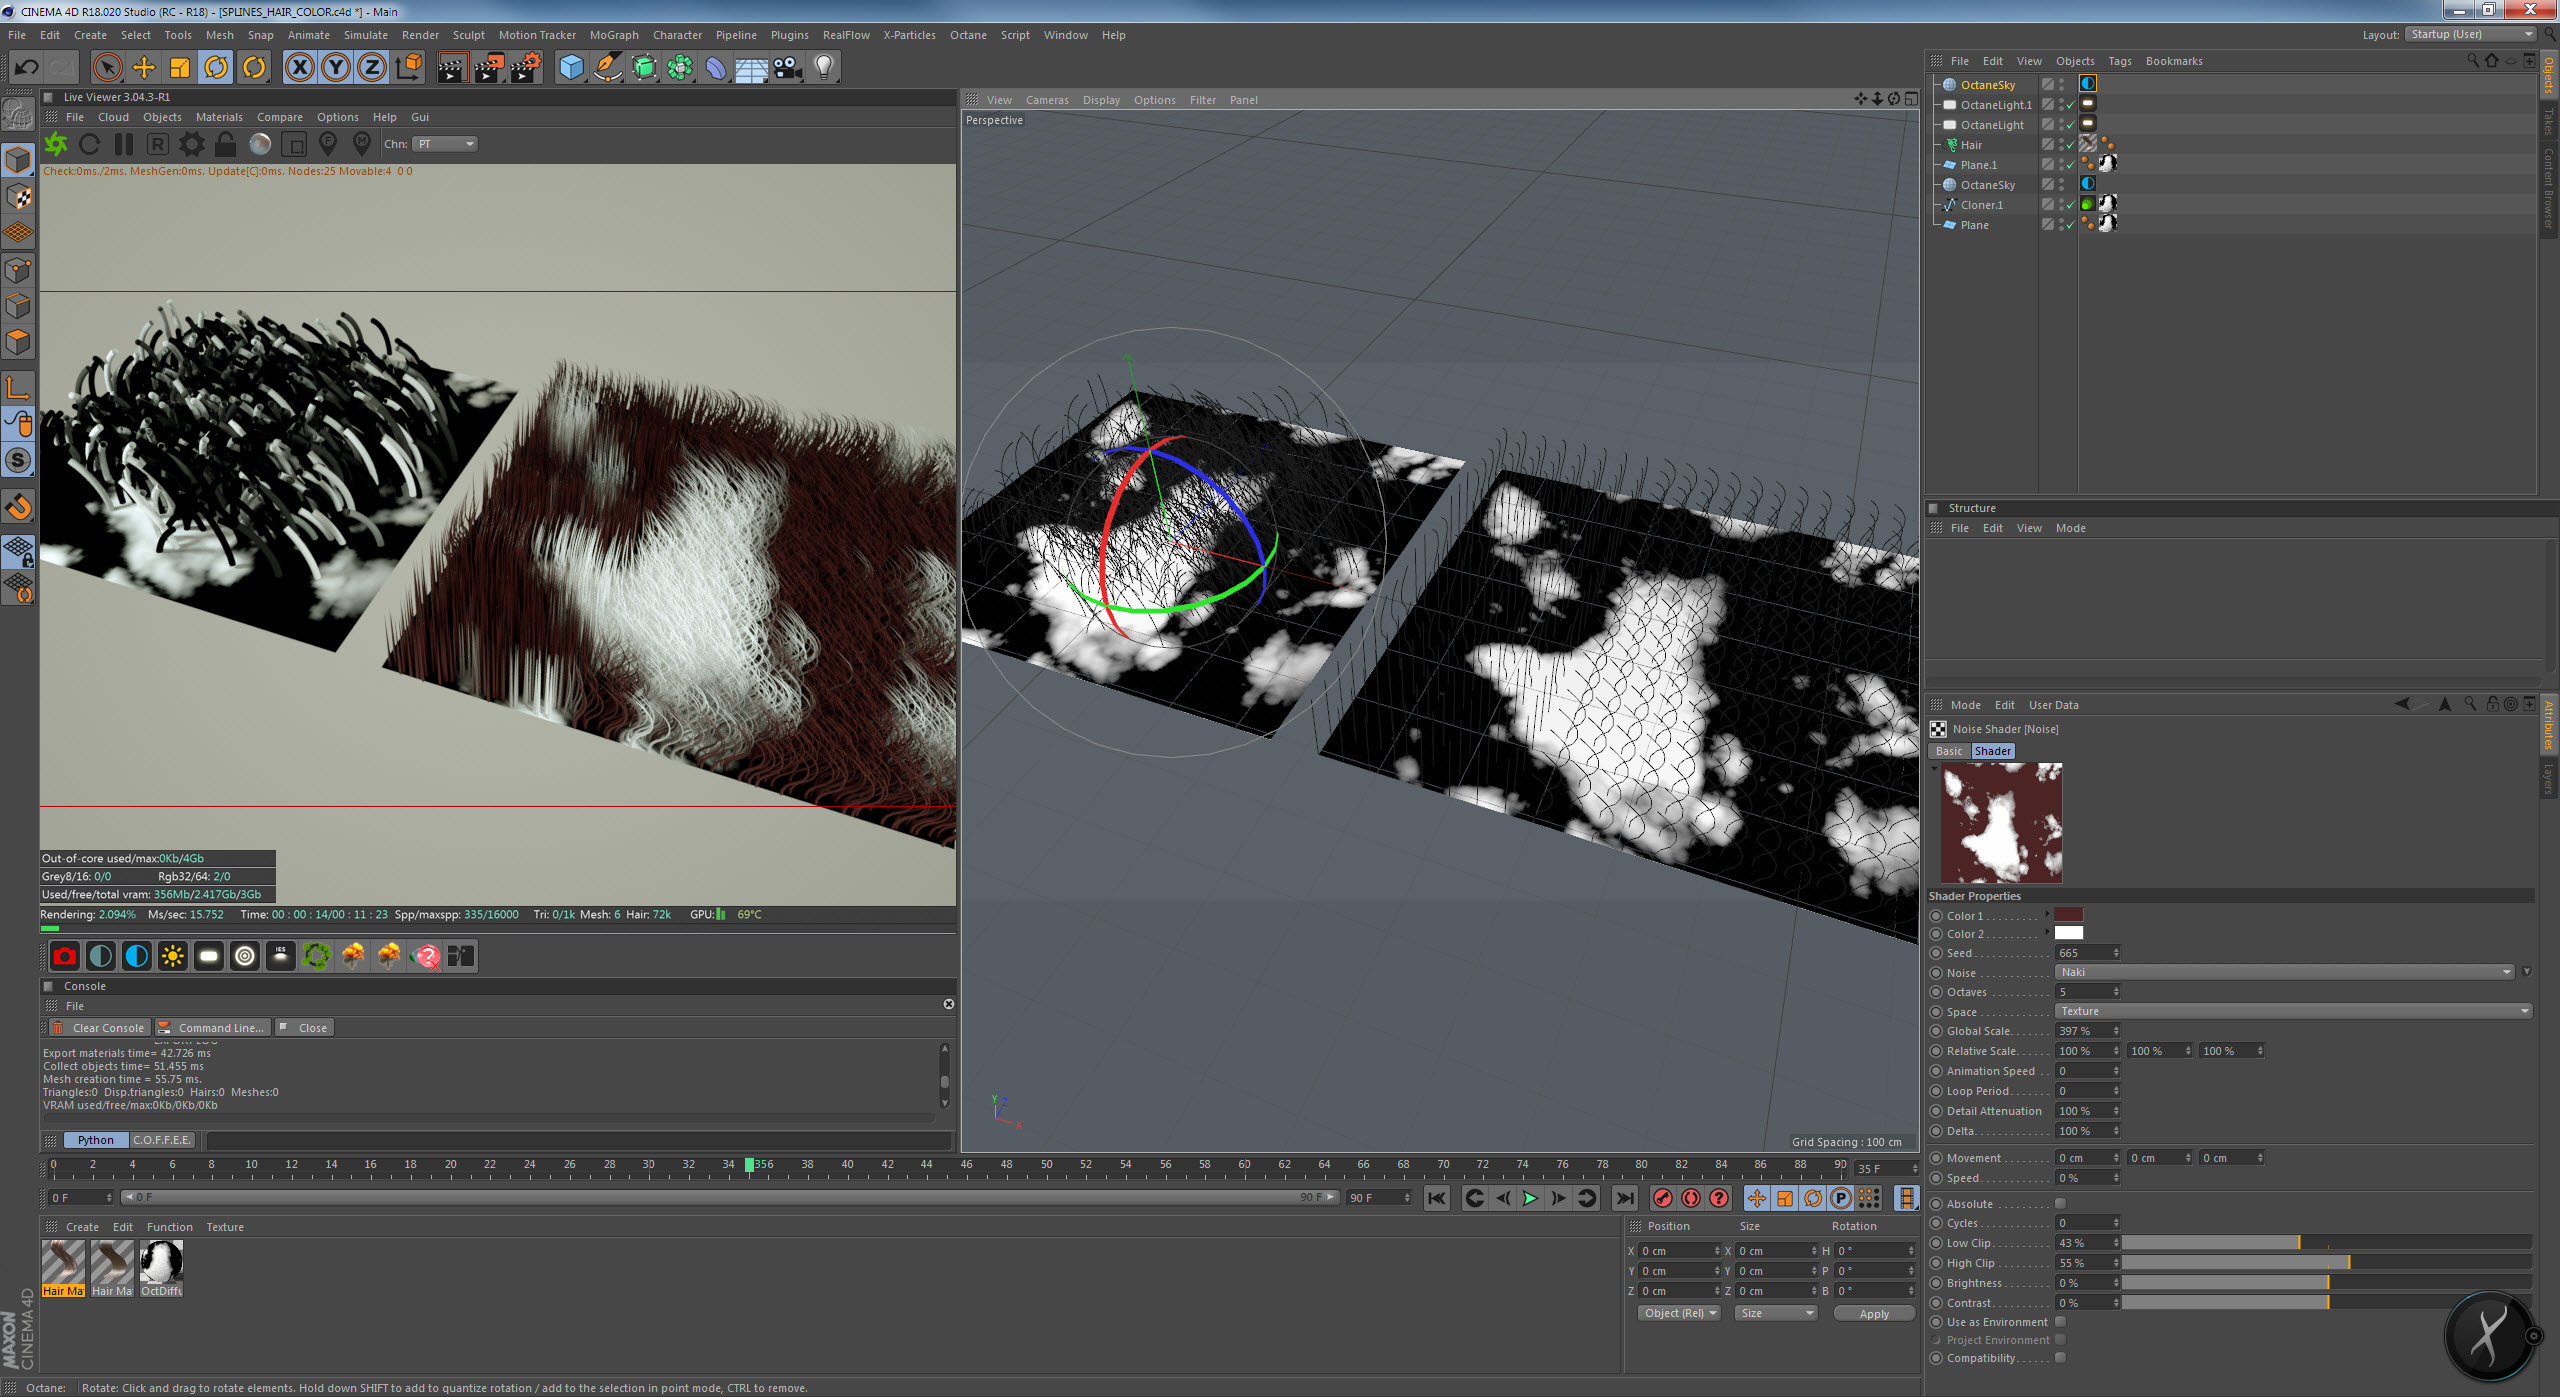Viewport: 2560px width, 1397px height.
Task: Add a Cube primitive object
Action: (x=571, y=67)
